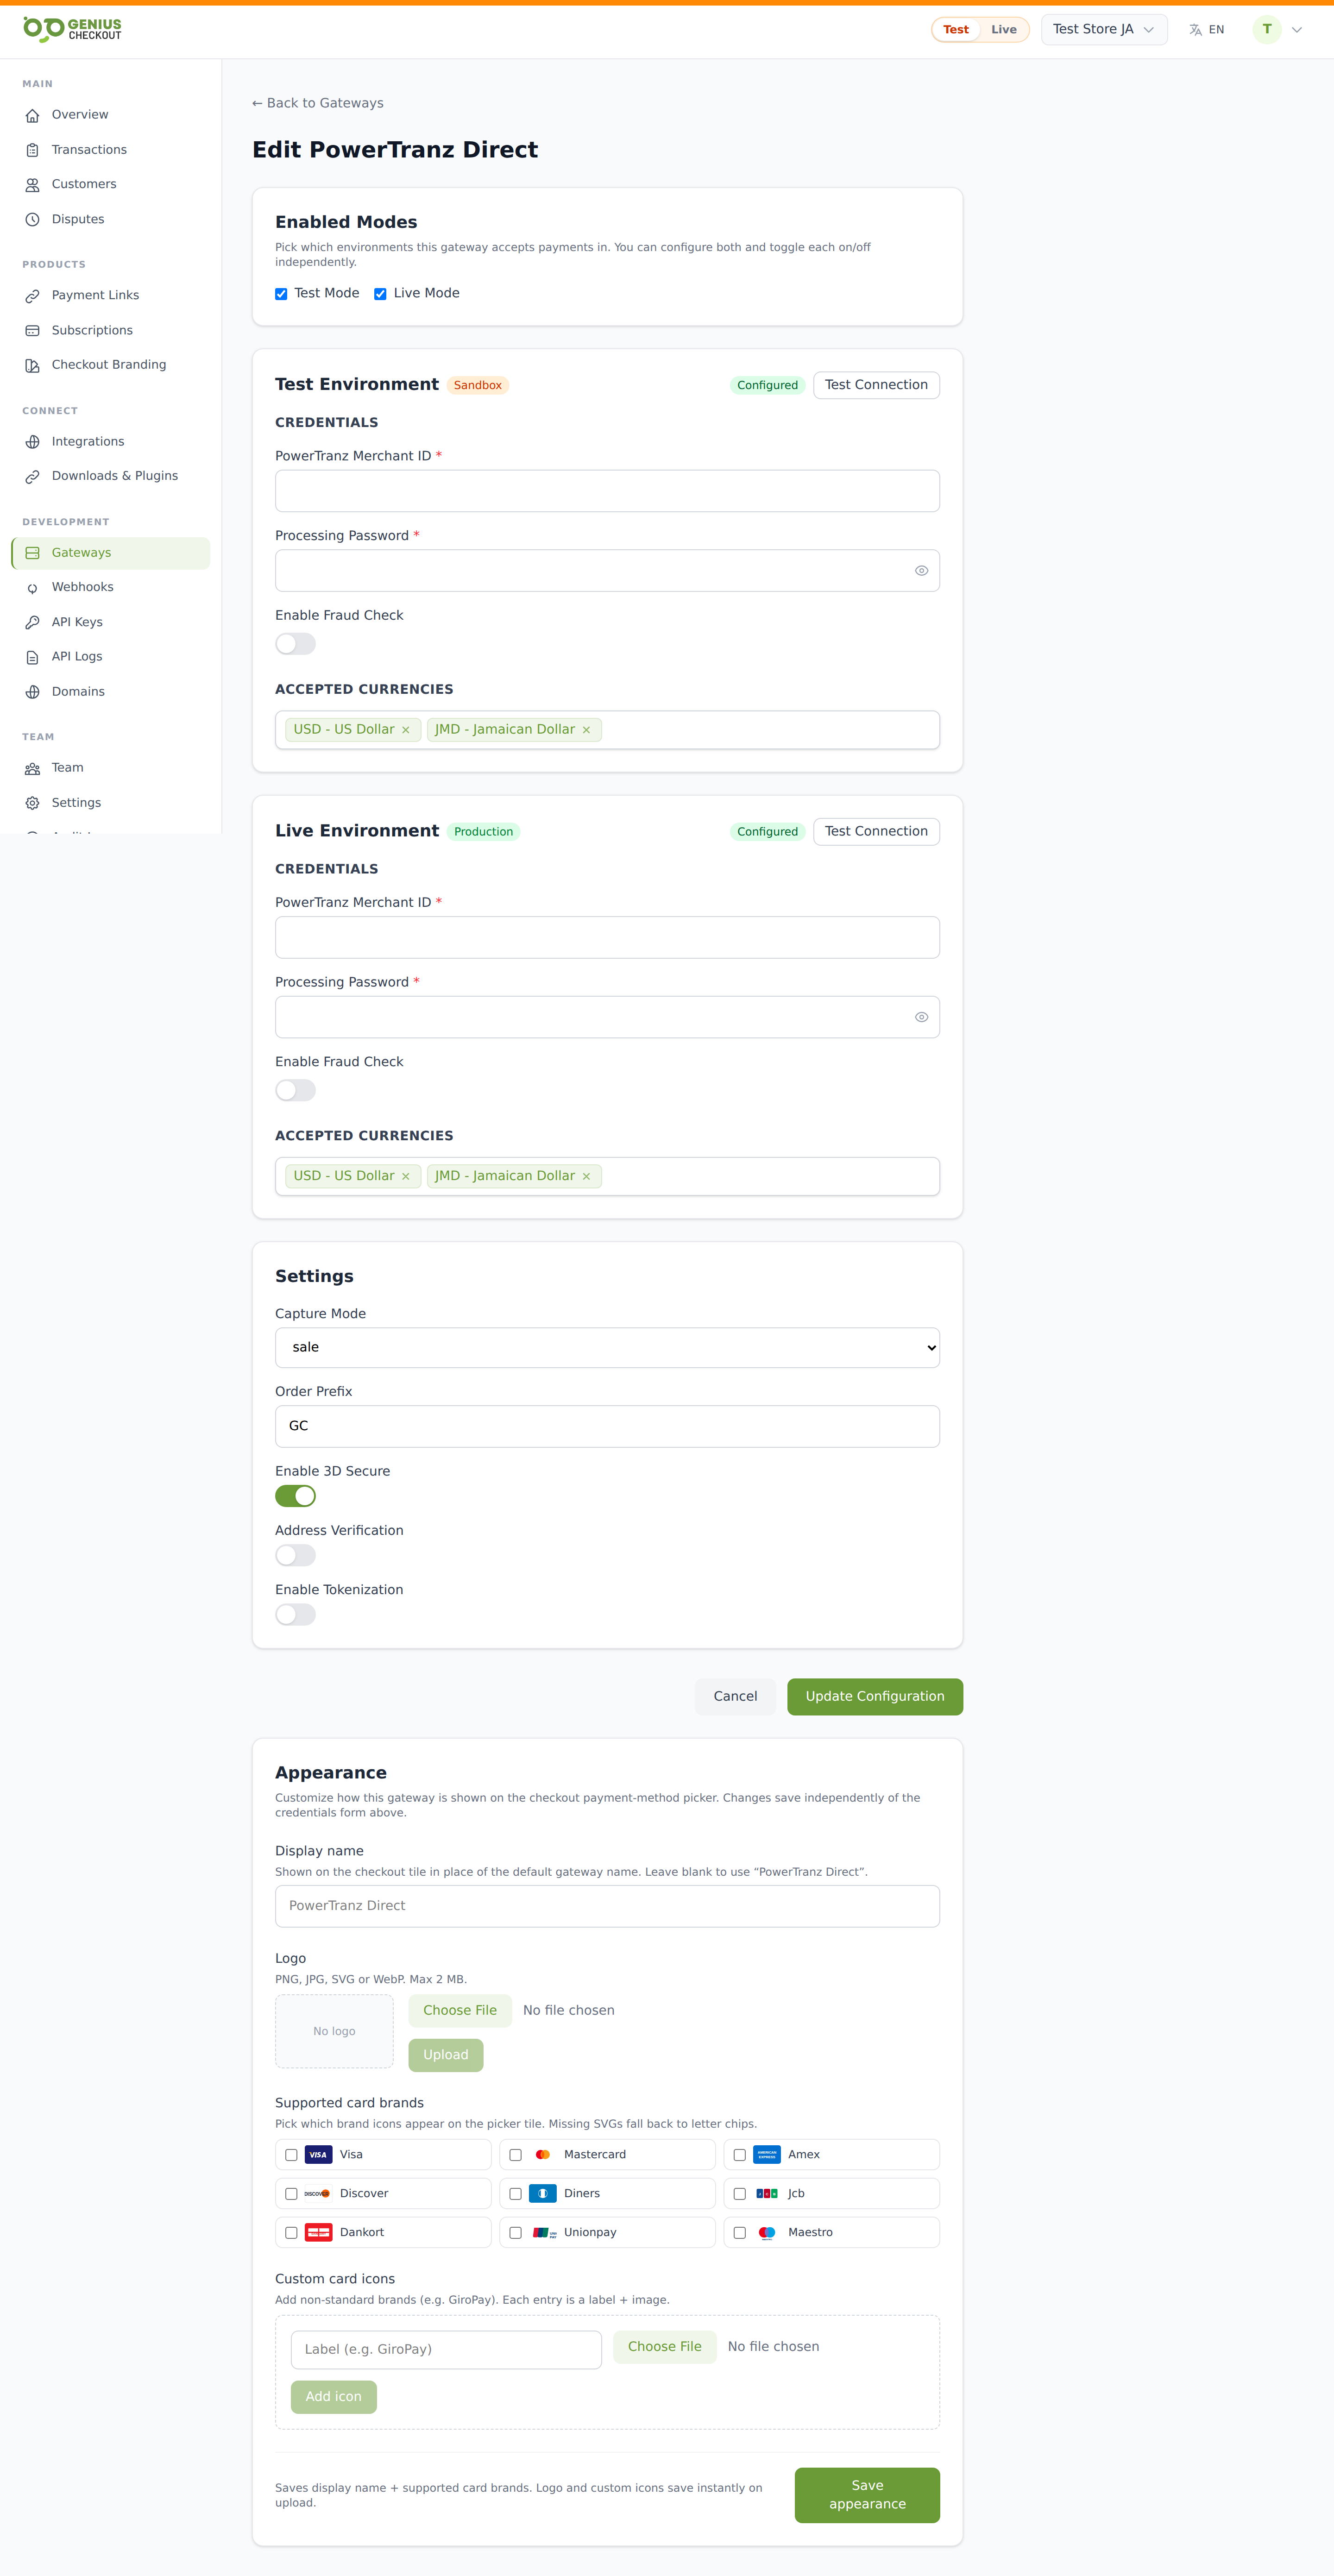Test Connection for Live Environment
Screen dimensions: 1334x2576
point(876,831)
